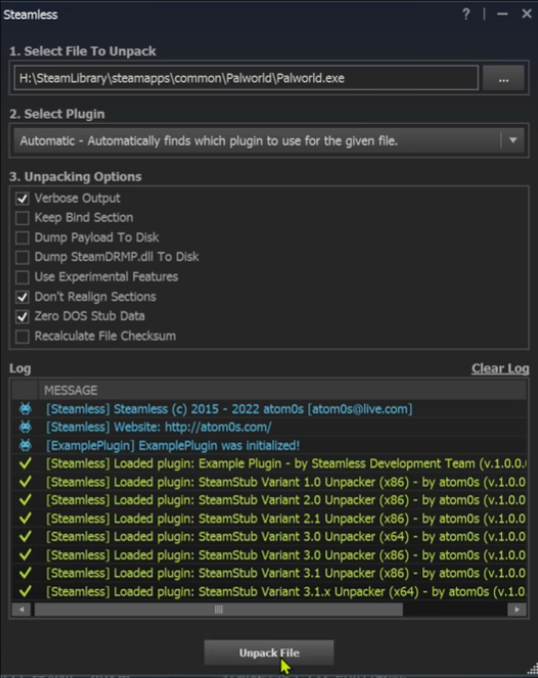Enable Use Experimental Features checkbox
This screenshot has width=538, height=678.
[x=22, y=277]
